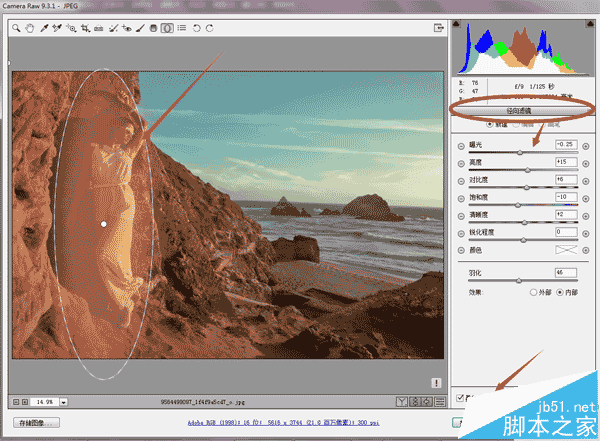Image resolution: width=600 pixels, height=441 pixels.
Task: Decrease 曝光 with its minus button
Action: coord(461,146)
